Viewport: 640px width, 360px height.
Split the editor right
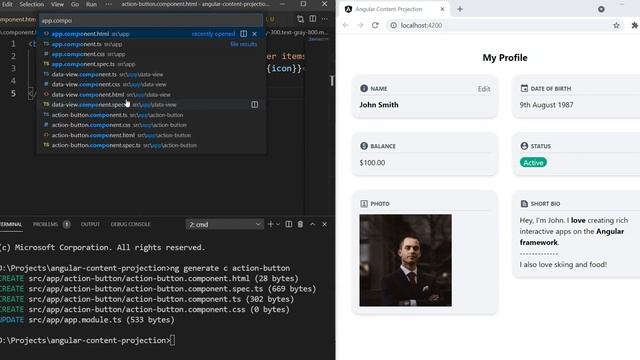point(313,19)
